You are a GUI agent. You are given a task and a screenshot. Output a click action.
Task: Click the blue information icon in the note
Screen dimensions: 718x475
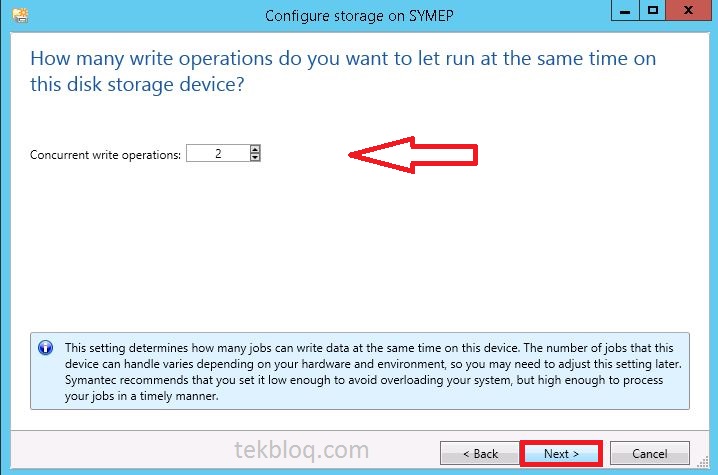(x=45, y=348)
